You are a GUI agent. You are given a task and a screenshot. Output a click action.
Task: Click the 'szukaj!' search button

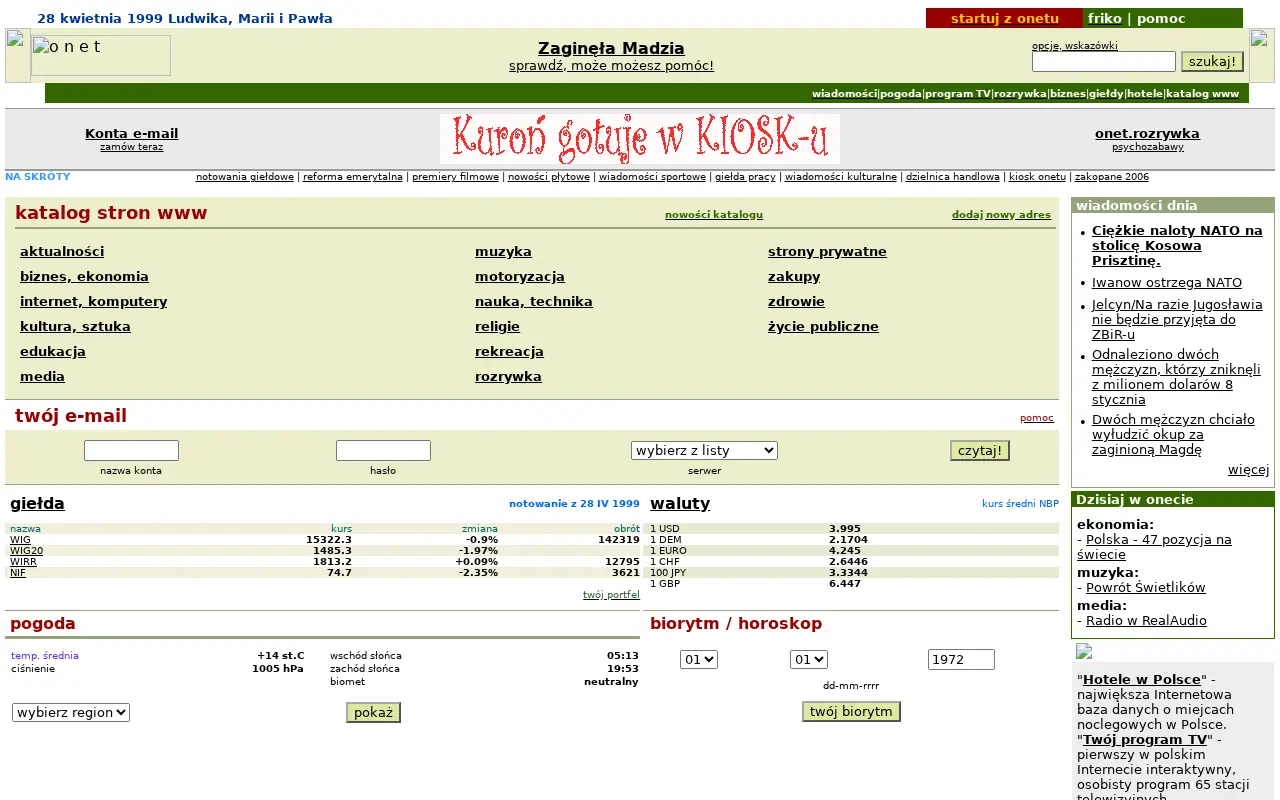(1212, 61)
